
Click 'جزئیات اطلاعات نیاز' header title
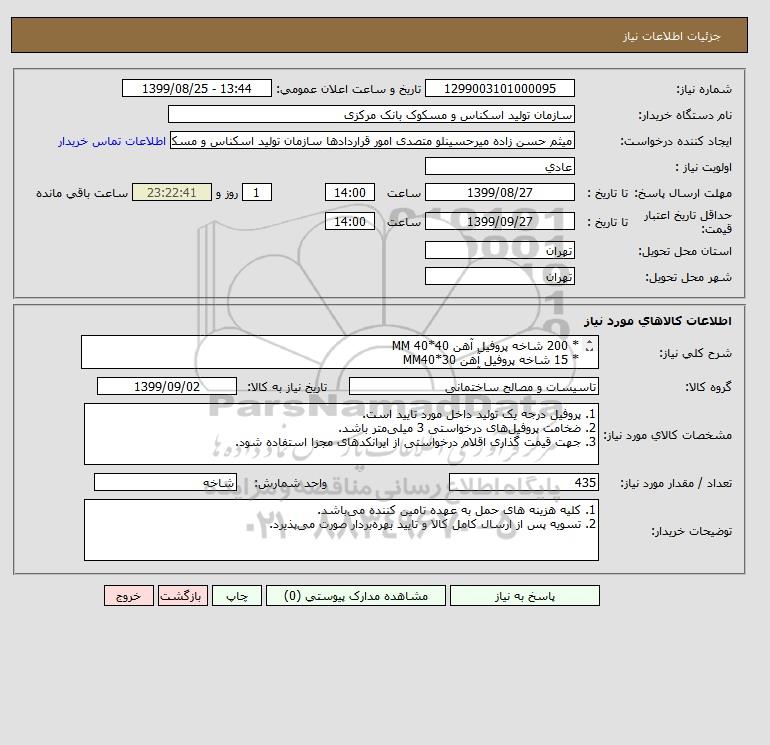tap(671, 36)
